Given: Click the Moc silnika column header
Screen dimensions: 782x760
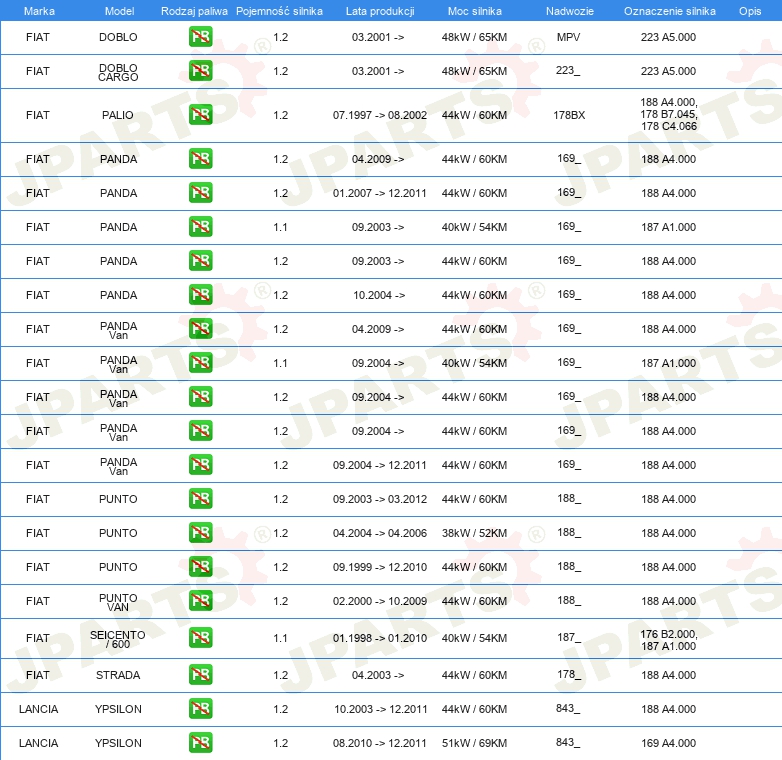Looking at the screenshot, I should pos(475,11).
